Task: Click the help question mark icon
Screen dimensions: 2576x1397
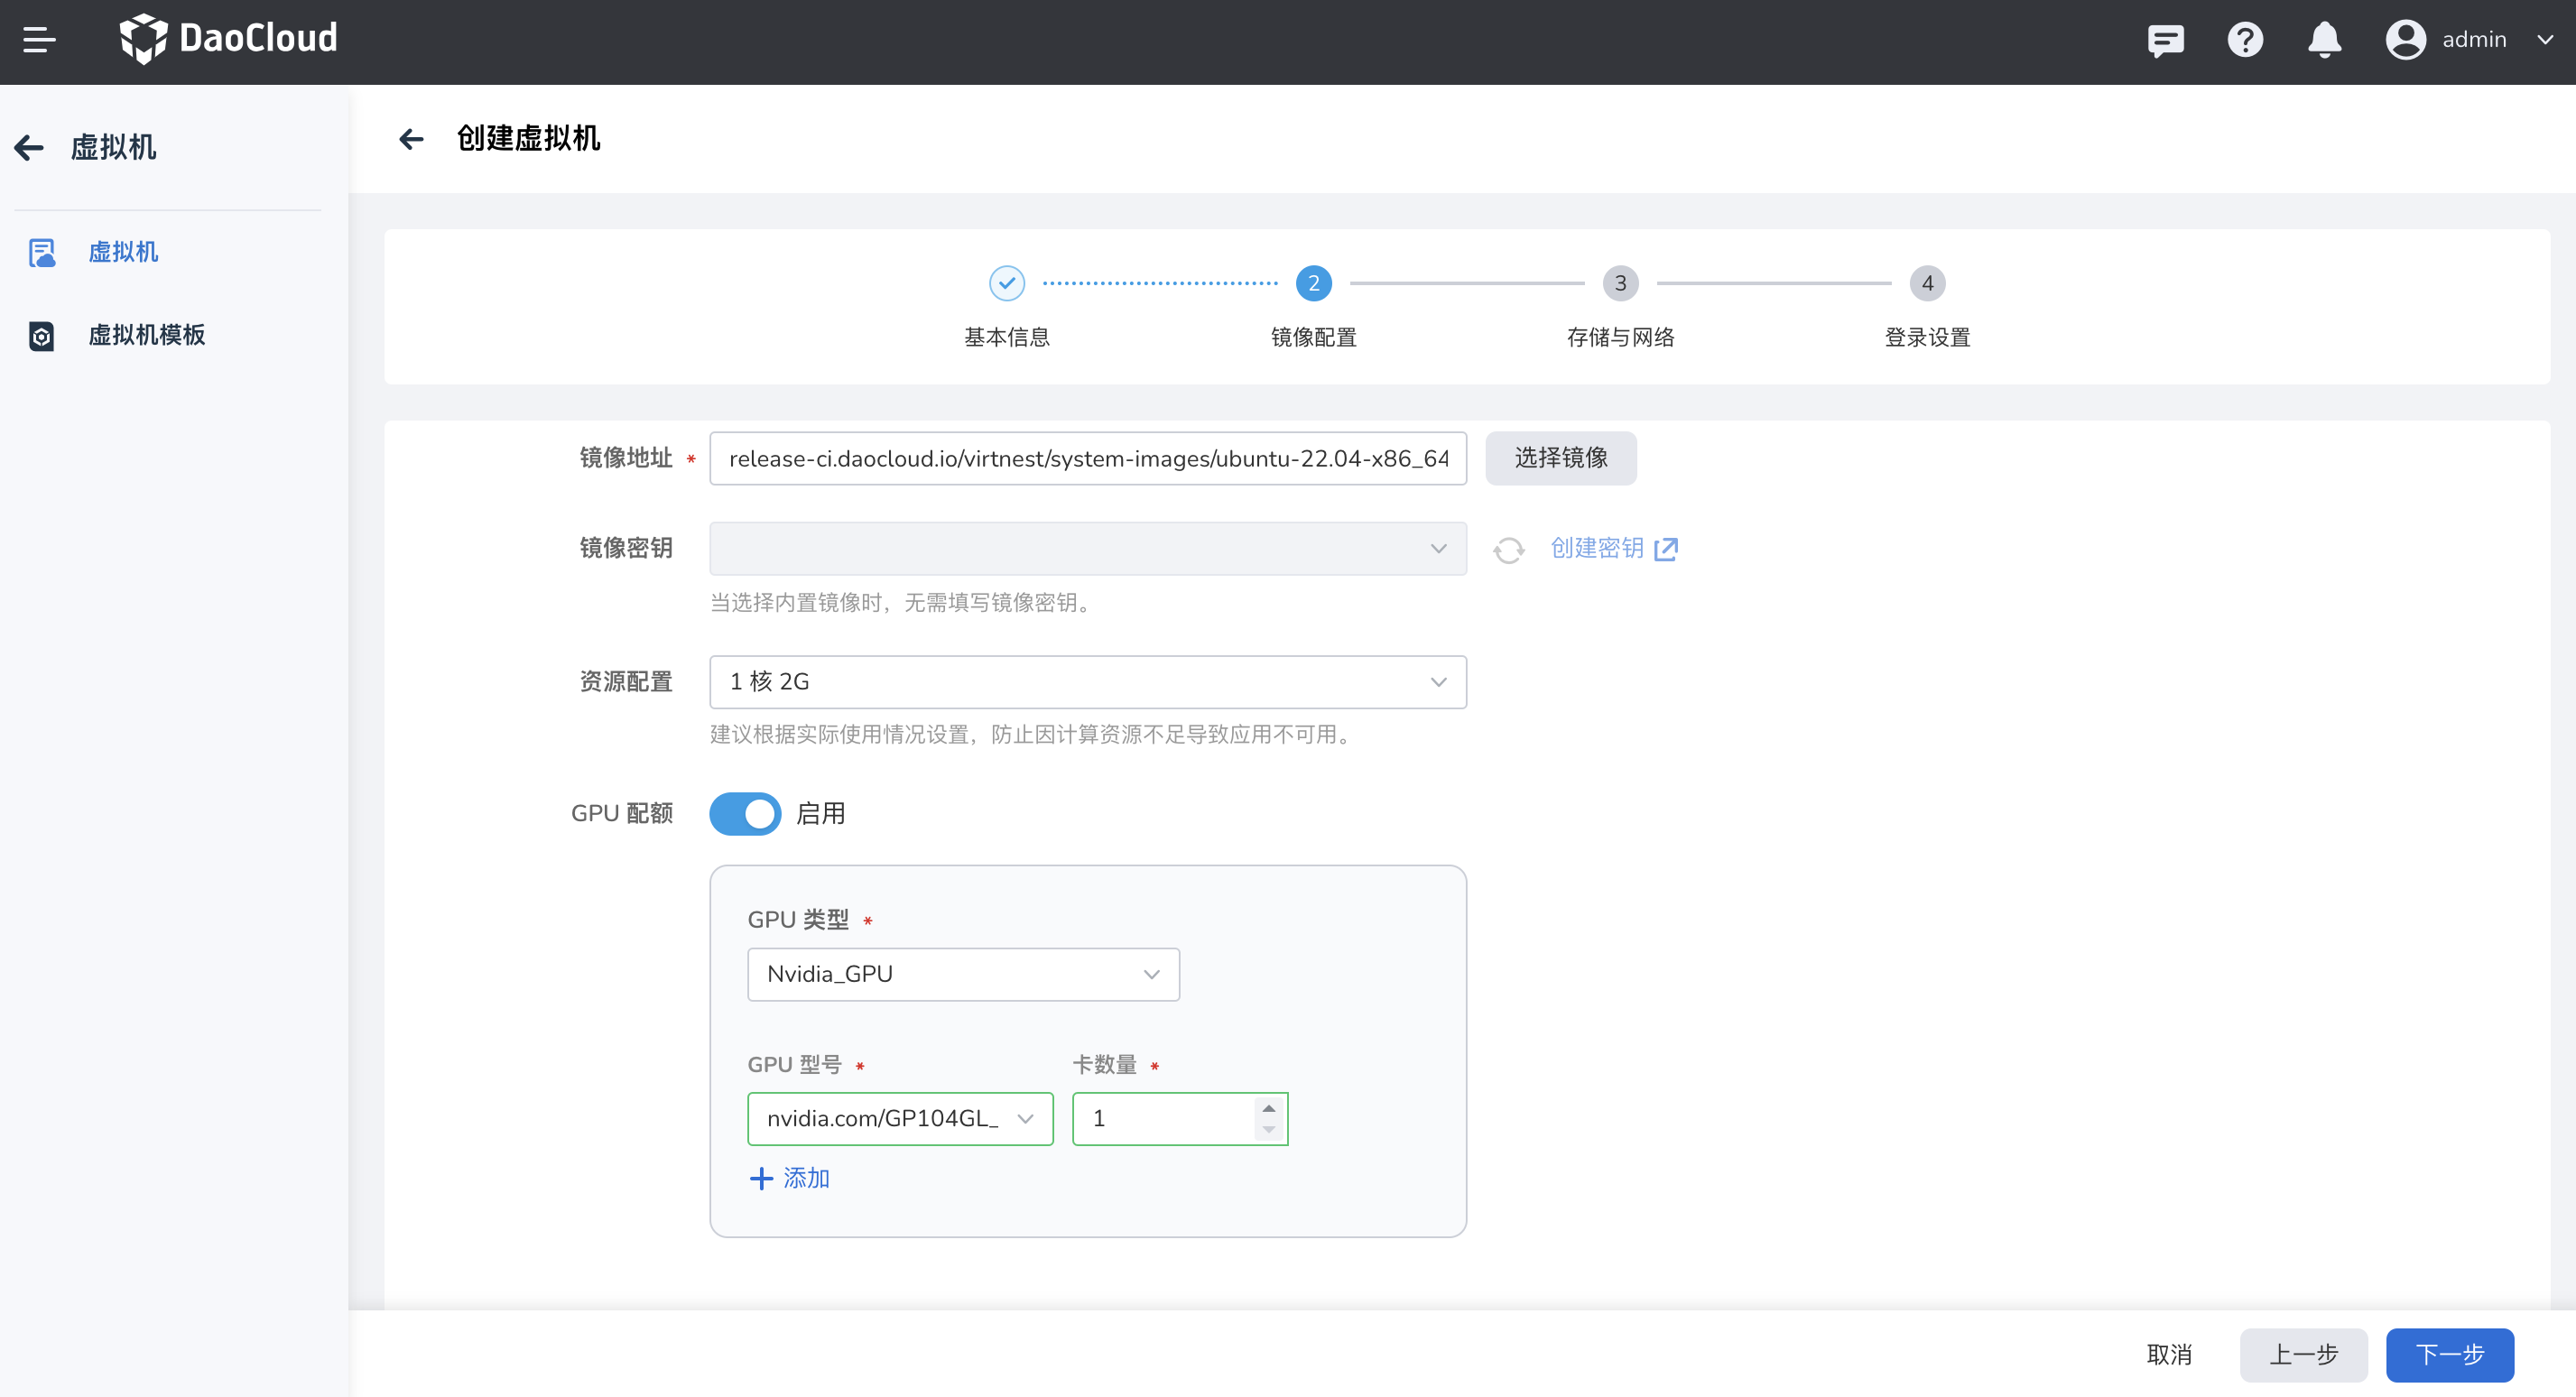Action: tap(2245, 40)
